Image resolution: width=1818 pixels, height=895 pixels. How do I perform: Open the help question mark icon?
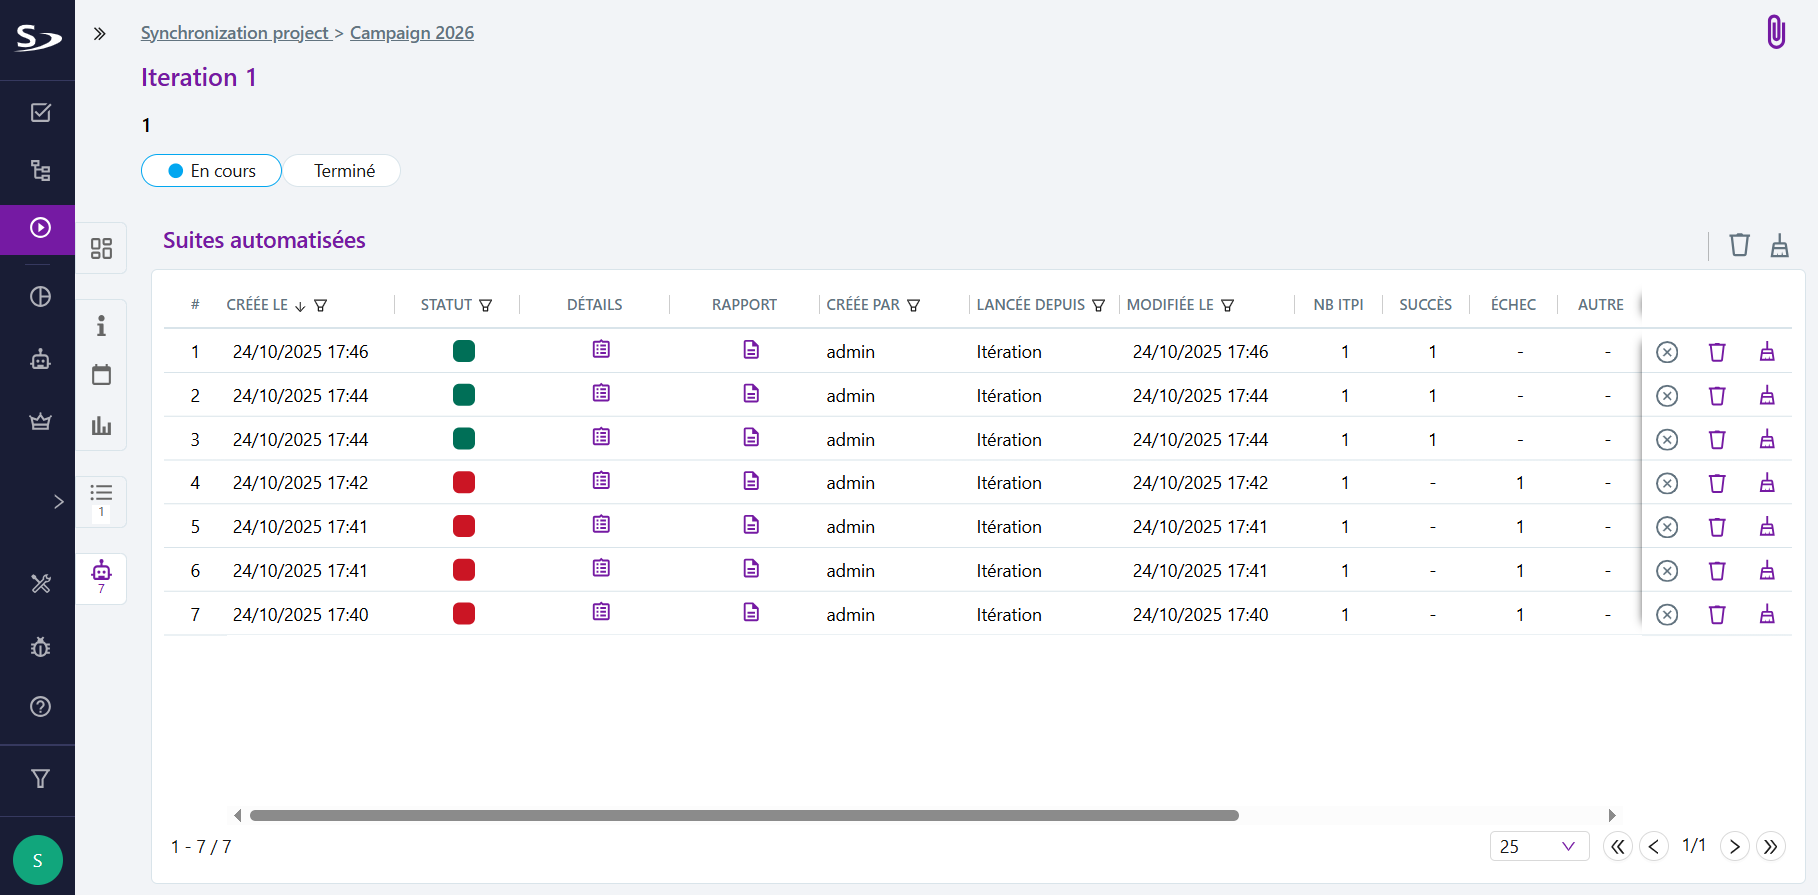pos(40,707)
